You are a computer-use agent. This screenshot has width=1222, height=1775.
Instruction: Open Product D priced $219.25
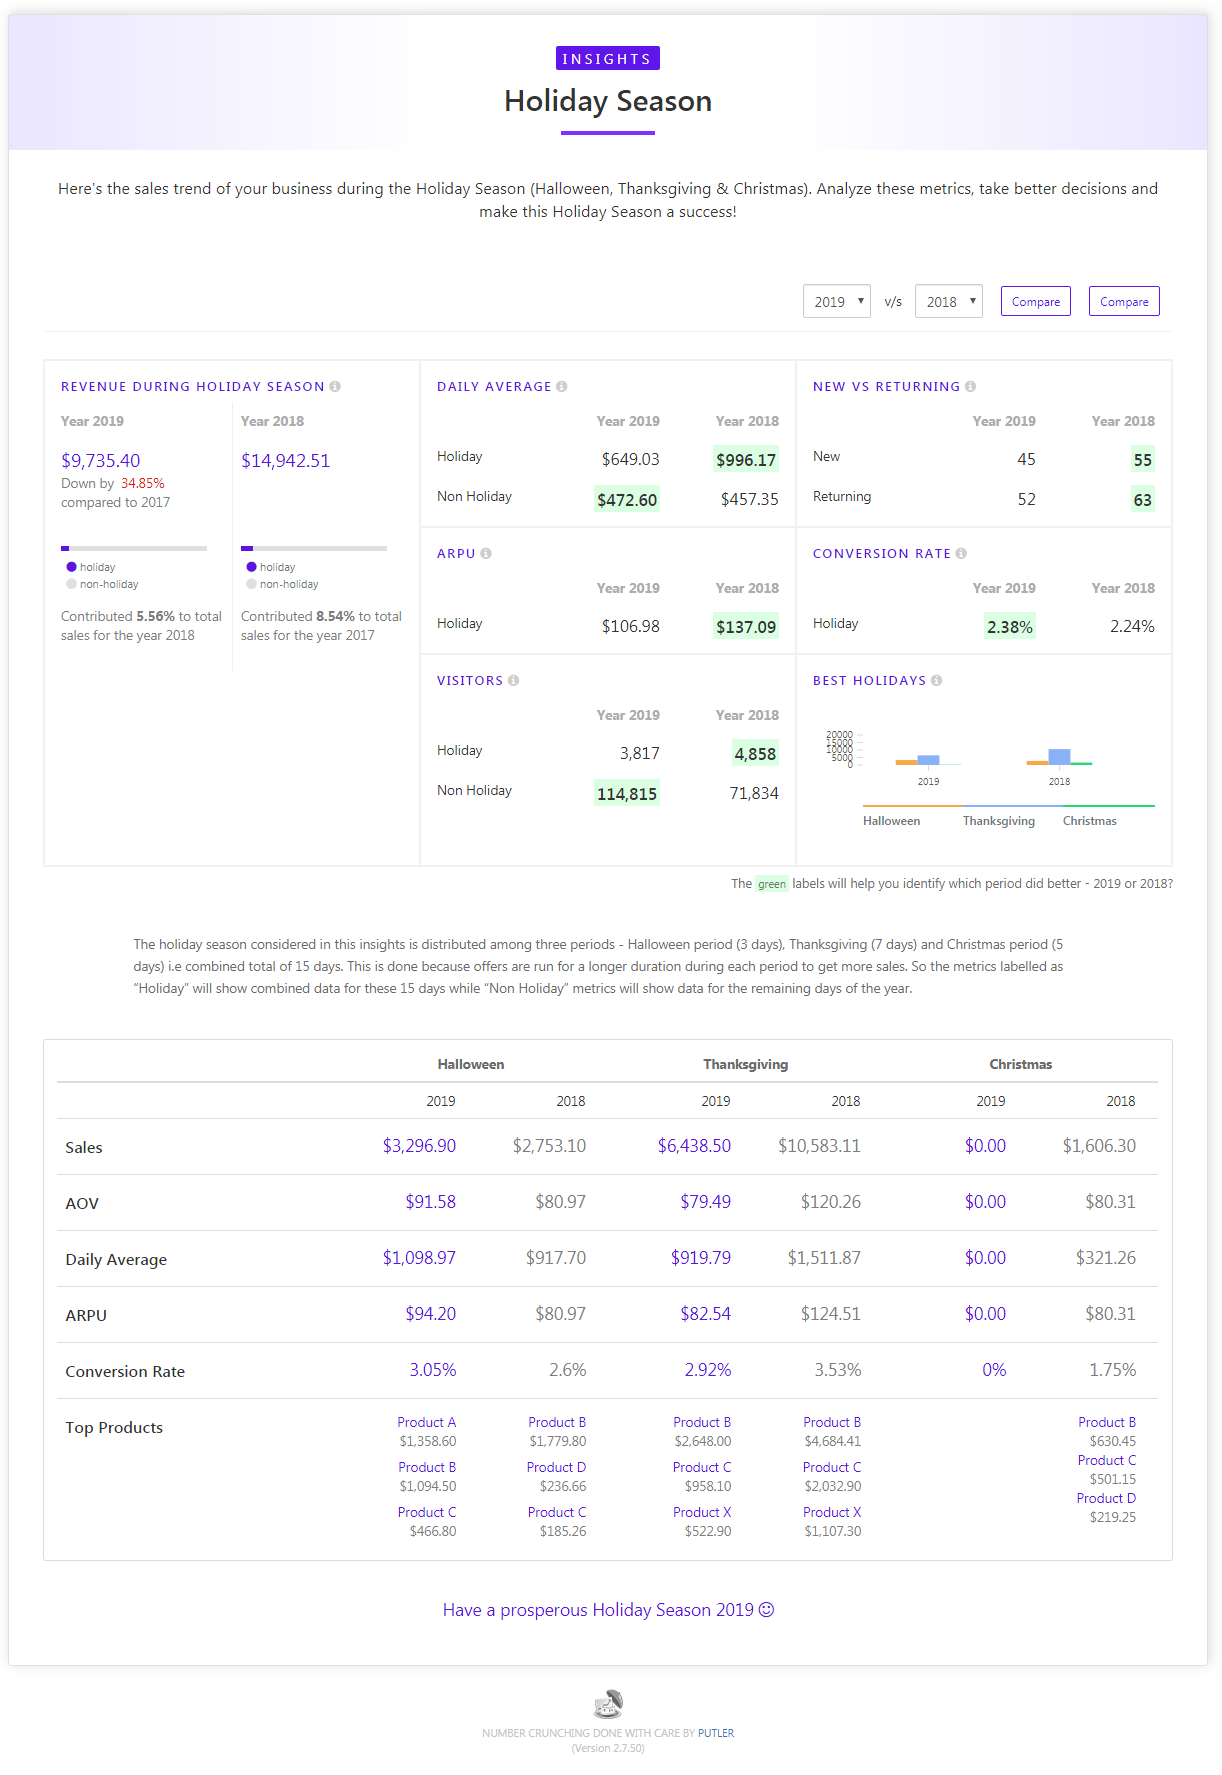coord(1106,1499)
